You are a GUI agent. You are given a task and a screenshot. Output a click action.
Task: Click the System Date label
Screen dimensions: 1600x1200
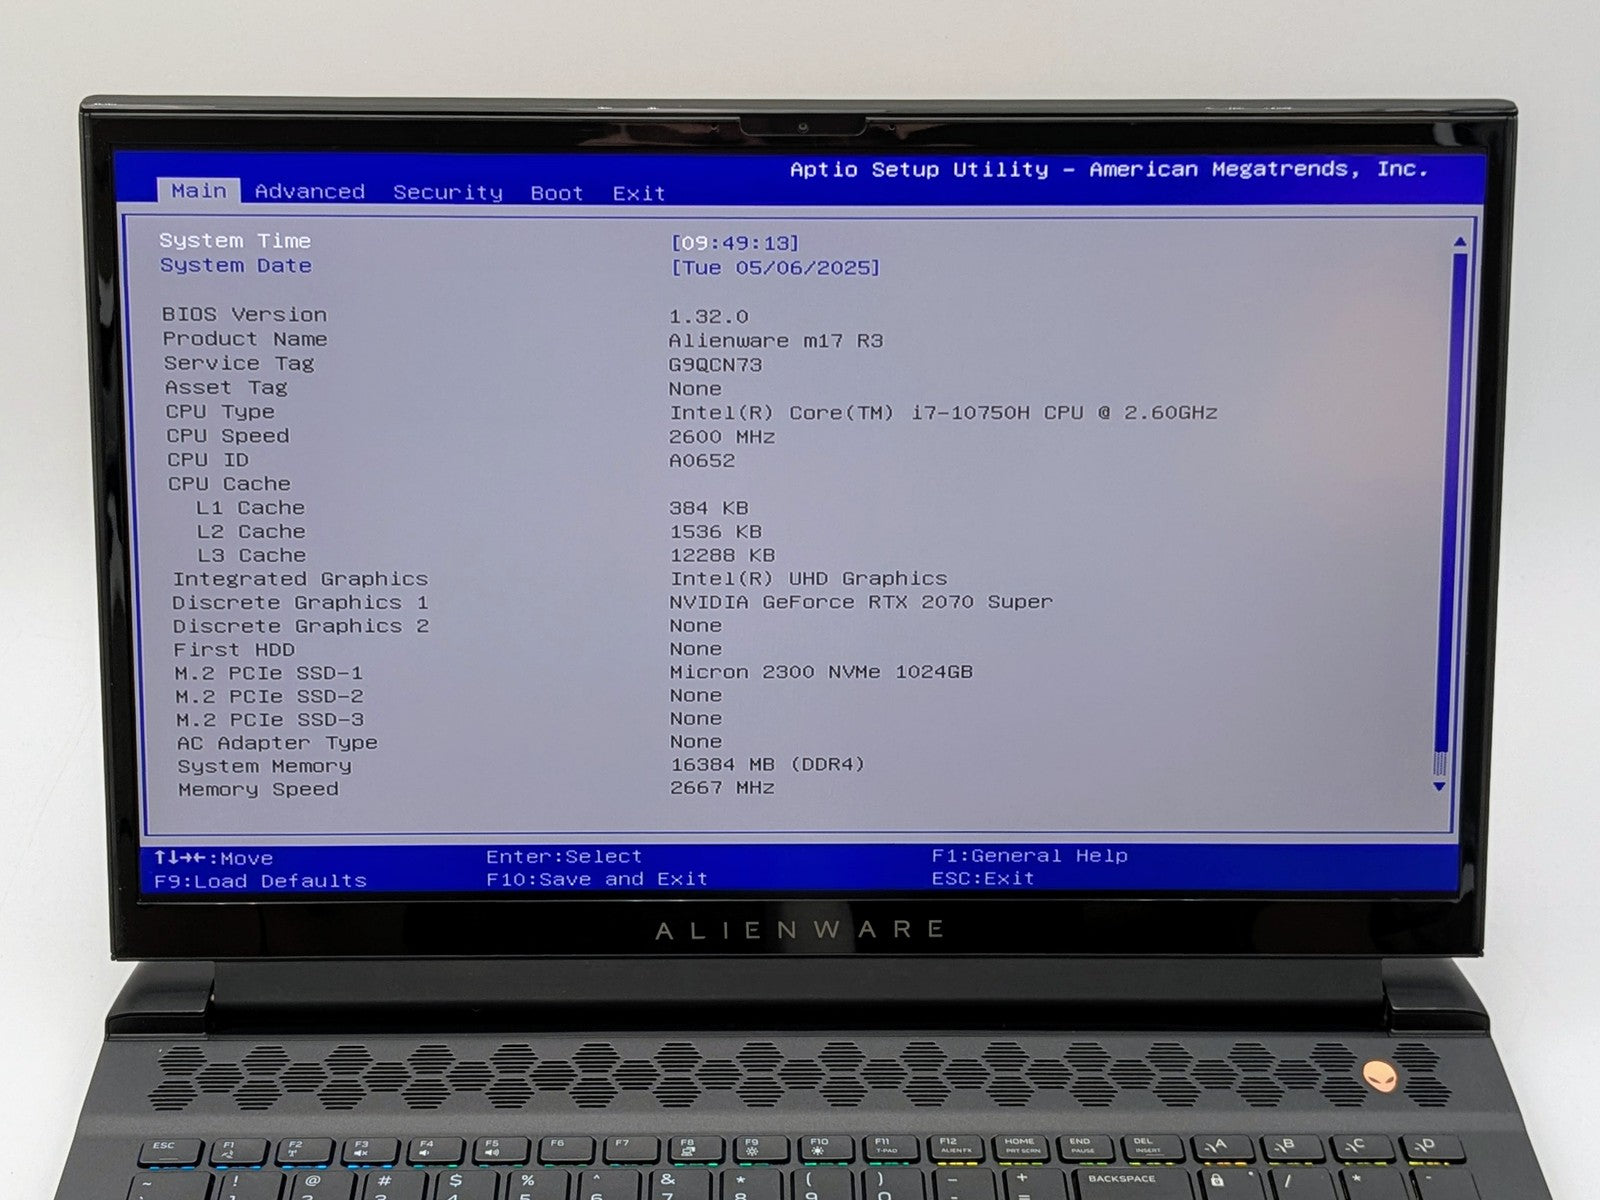tap(236, 266)
